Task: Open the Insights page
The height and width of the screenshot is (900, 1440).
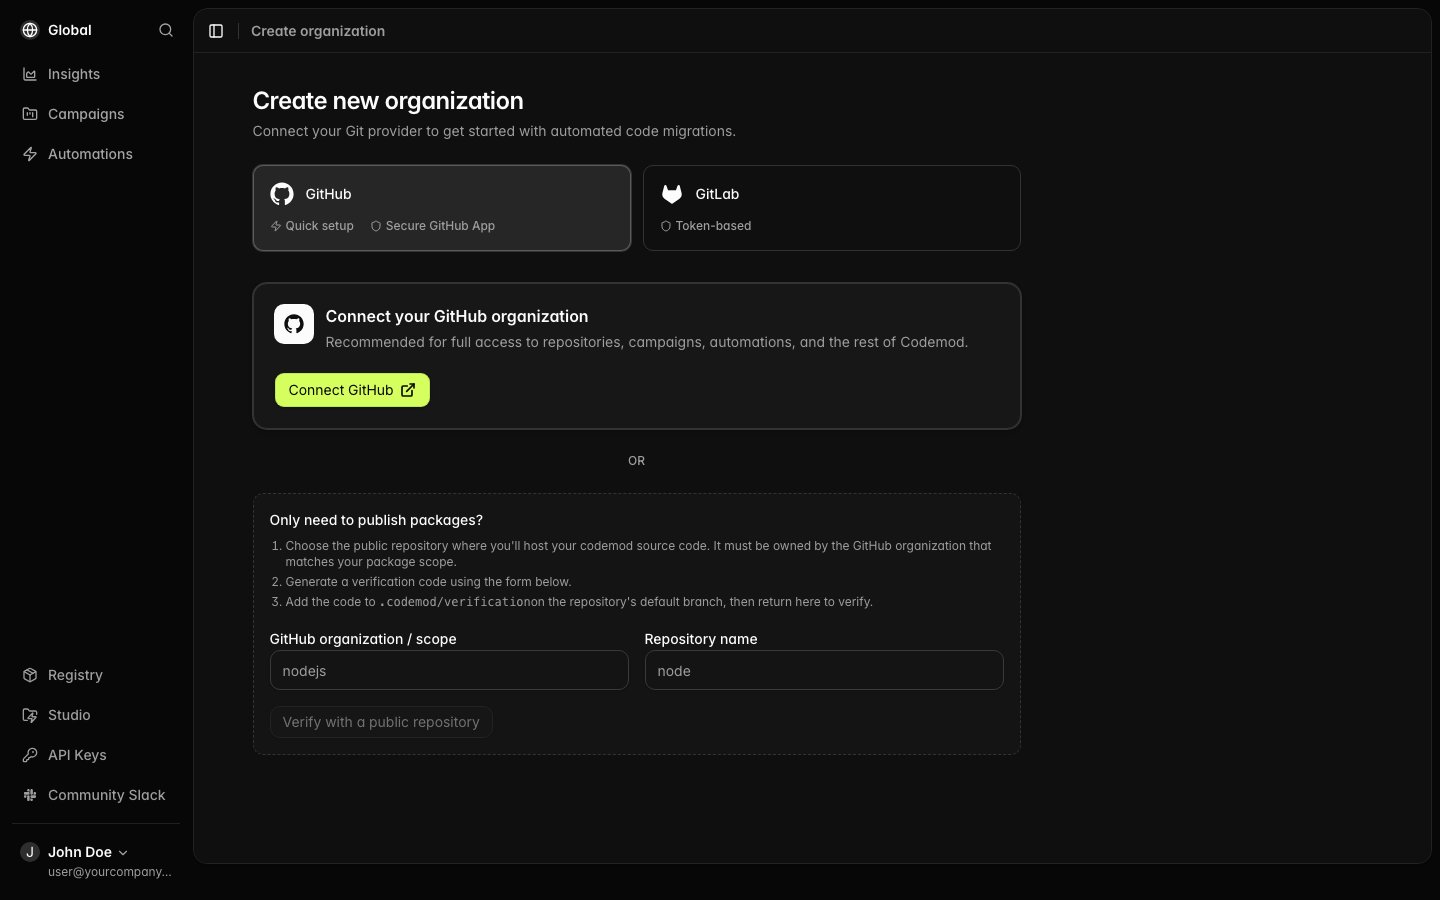Action: (x=96, y=74)
